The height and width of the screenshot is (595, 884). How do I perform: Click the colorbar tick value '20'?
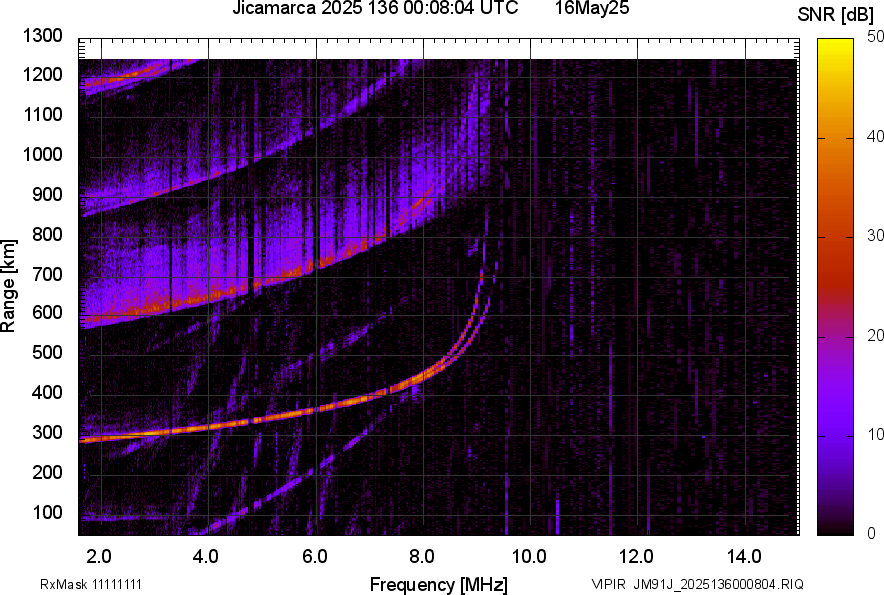pos(876,336)
